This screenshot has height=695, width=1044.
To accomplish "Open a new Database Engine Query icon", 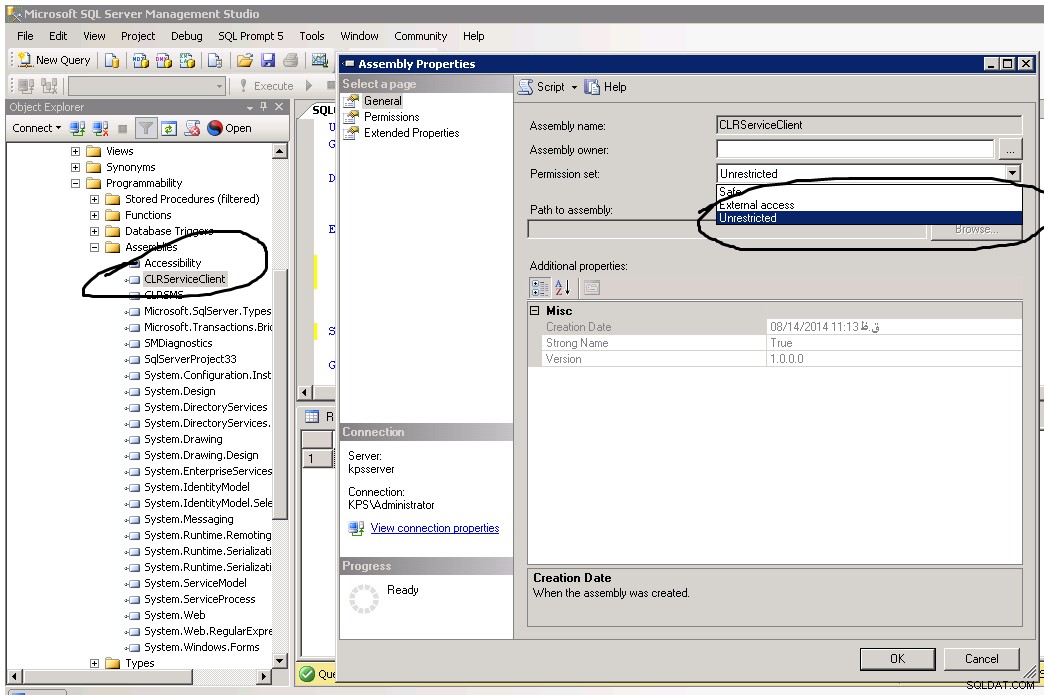I will 112,61.
